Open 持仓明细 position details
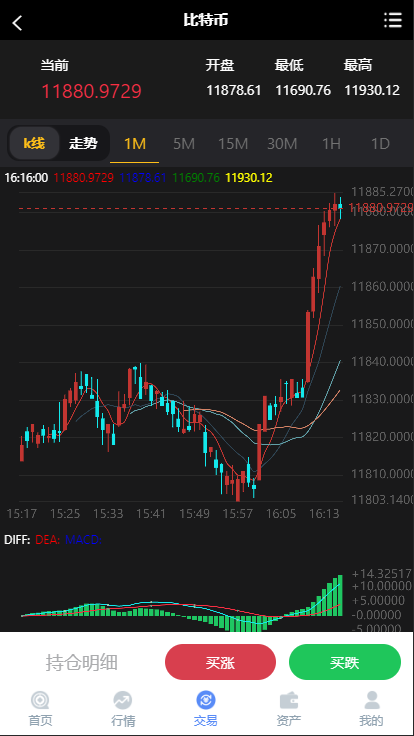Screen dimensions: 414x736 (x=82, y=662)
